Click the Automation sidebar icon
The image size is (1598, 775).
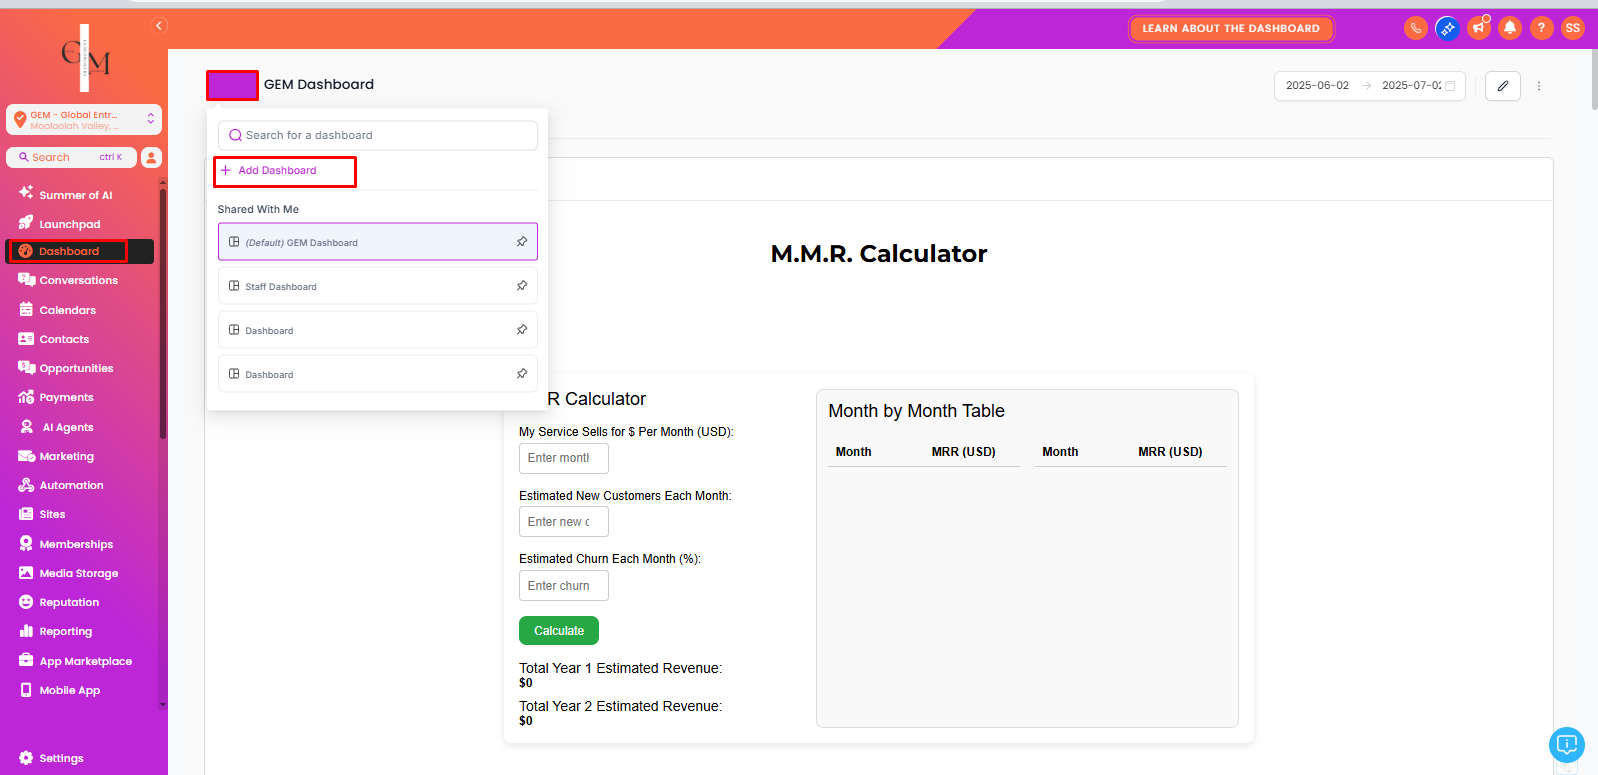coord(26,485)
